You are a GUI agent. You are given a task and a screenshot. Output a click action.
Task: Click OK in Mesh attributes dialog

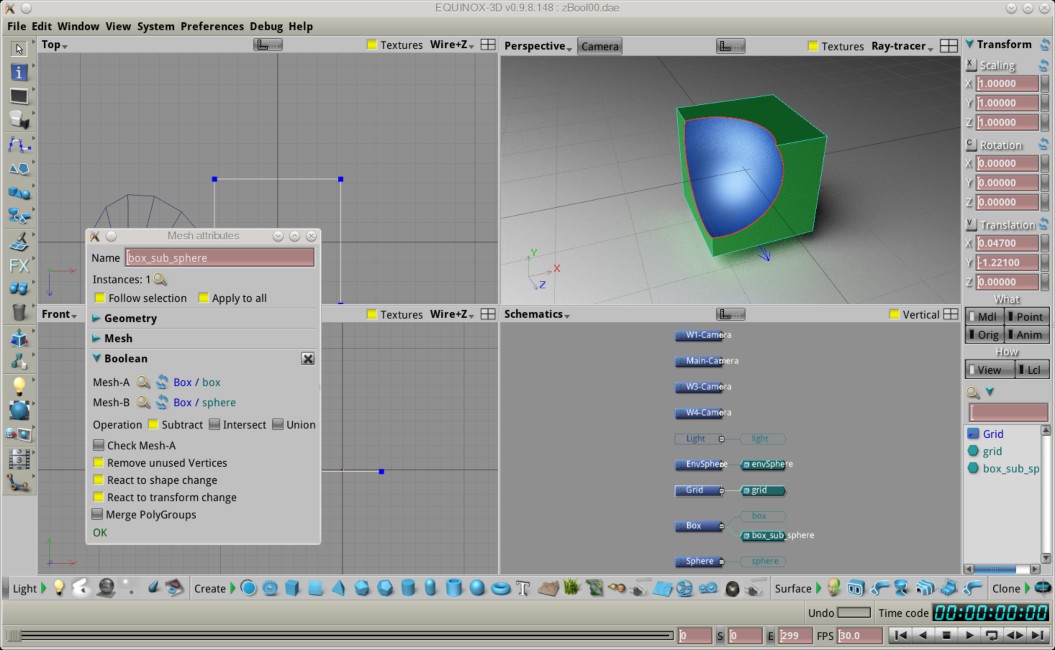(x=100, y=533)
